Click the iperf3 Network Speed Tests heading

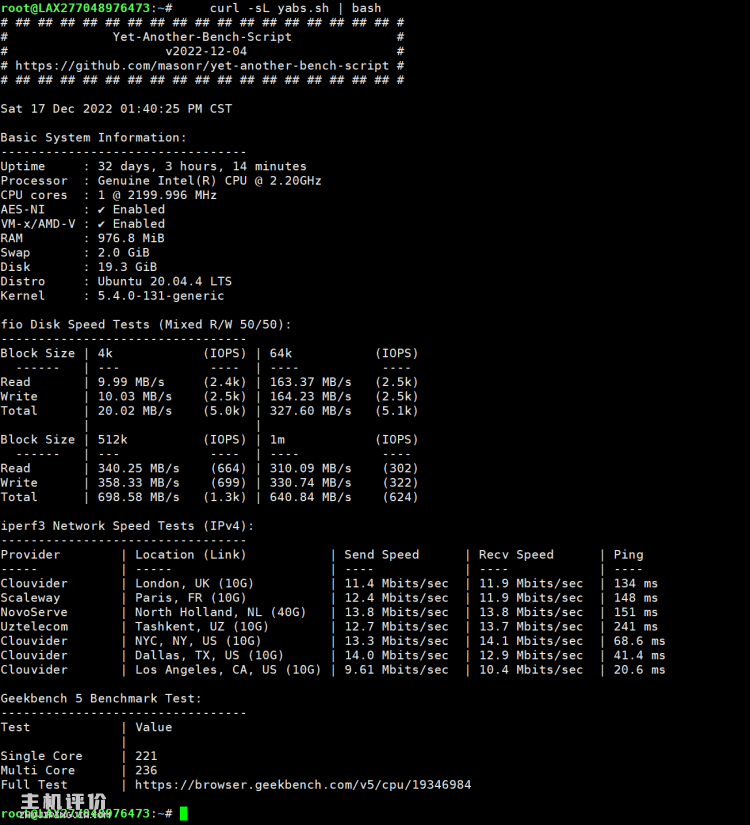pos(127,526)
